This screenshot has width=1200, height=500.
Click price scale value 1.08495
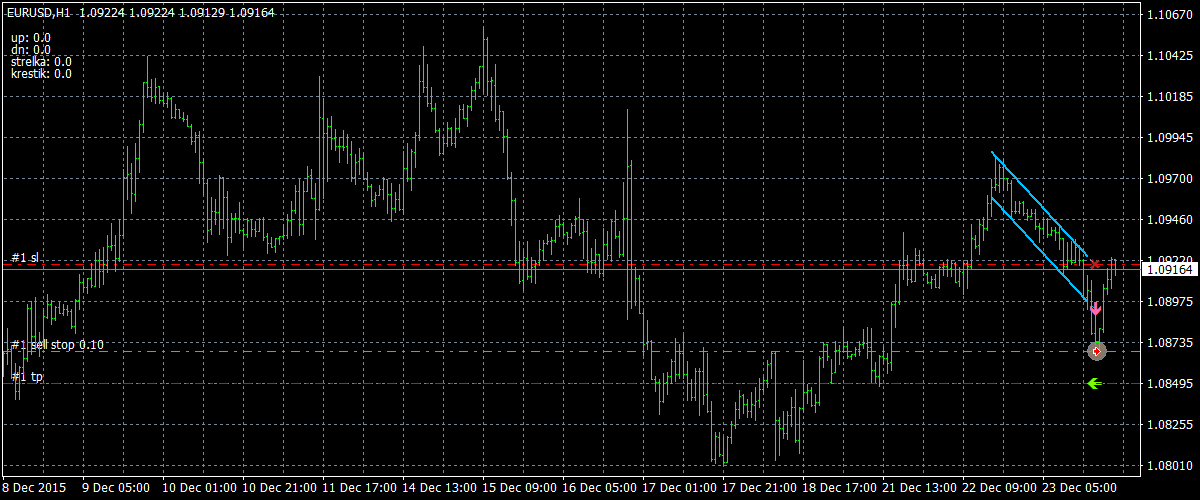tap(1170, 383)
